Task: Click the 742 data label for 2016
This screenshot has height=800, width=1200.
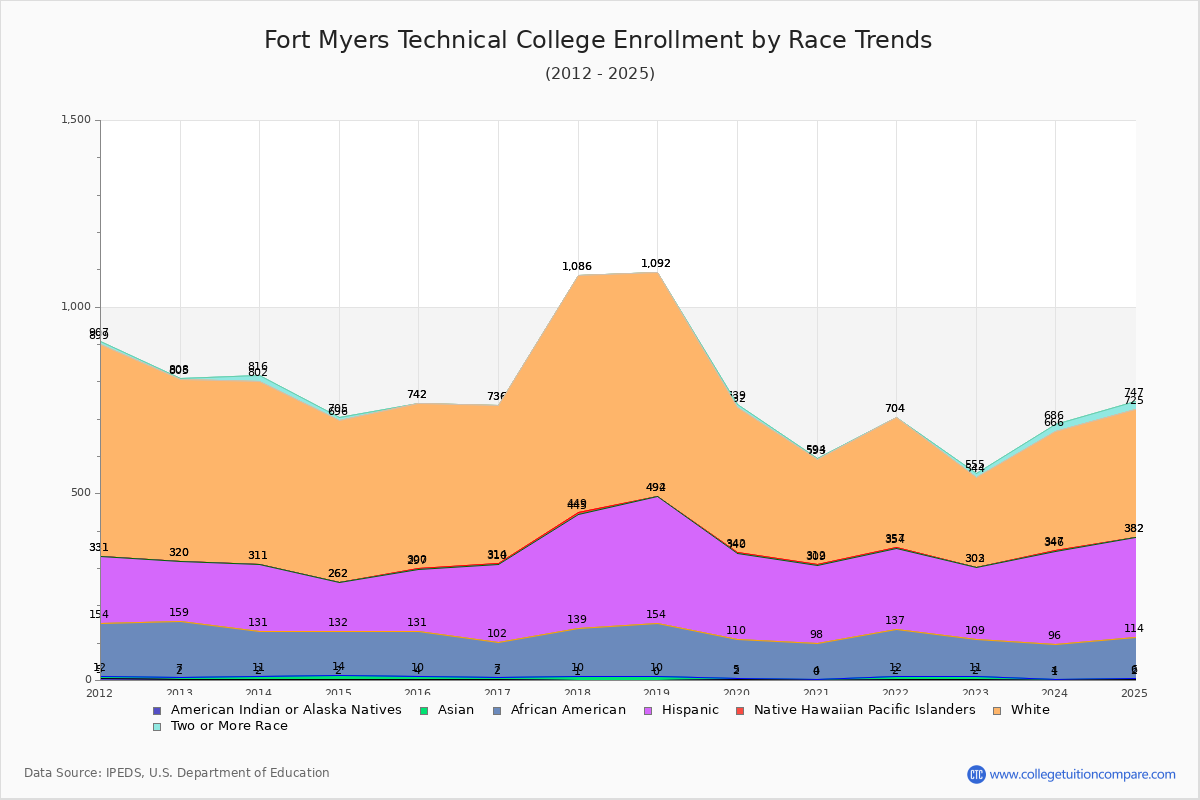Action: (x=417, y=395)
